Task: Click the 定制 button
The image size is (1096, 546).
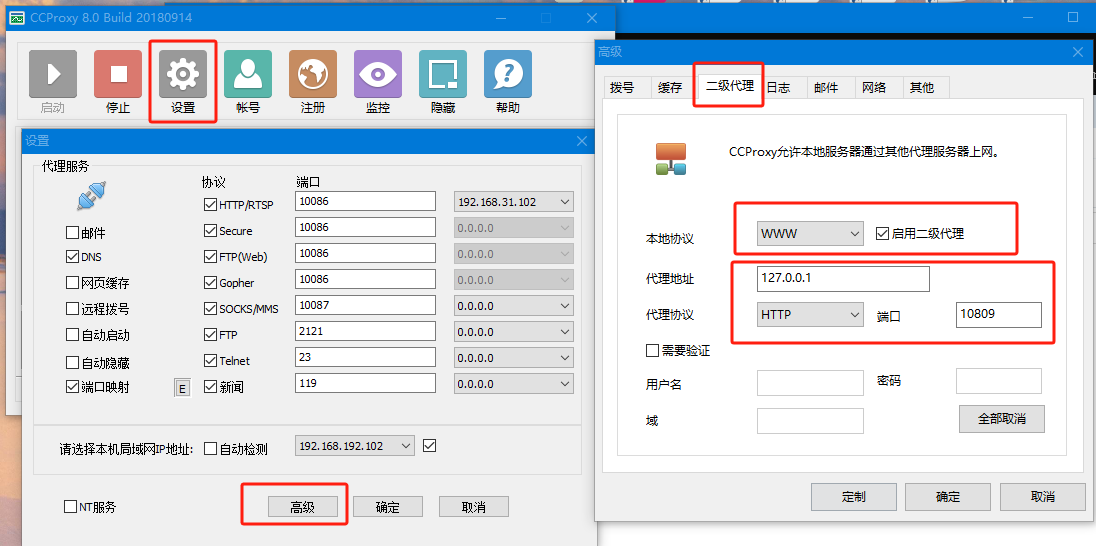Action: pos(853,496)
